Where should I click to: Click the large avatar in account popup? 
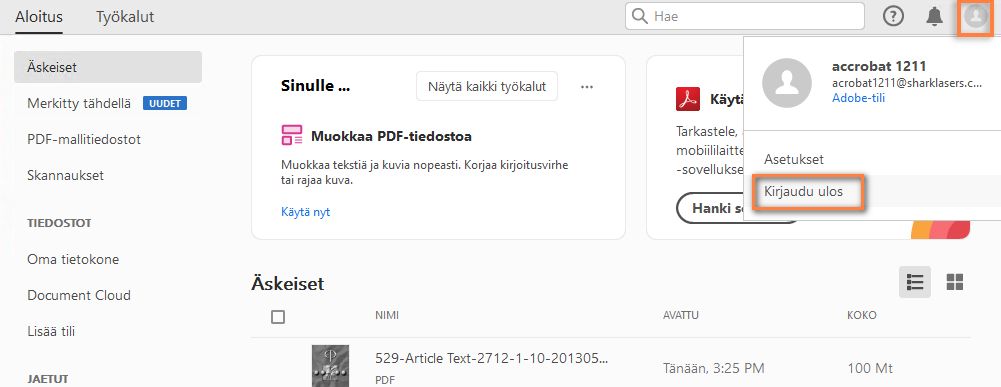click(786, 83)
